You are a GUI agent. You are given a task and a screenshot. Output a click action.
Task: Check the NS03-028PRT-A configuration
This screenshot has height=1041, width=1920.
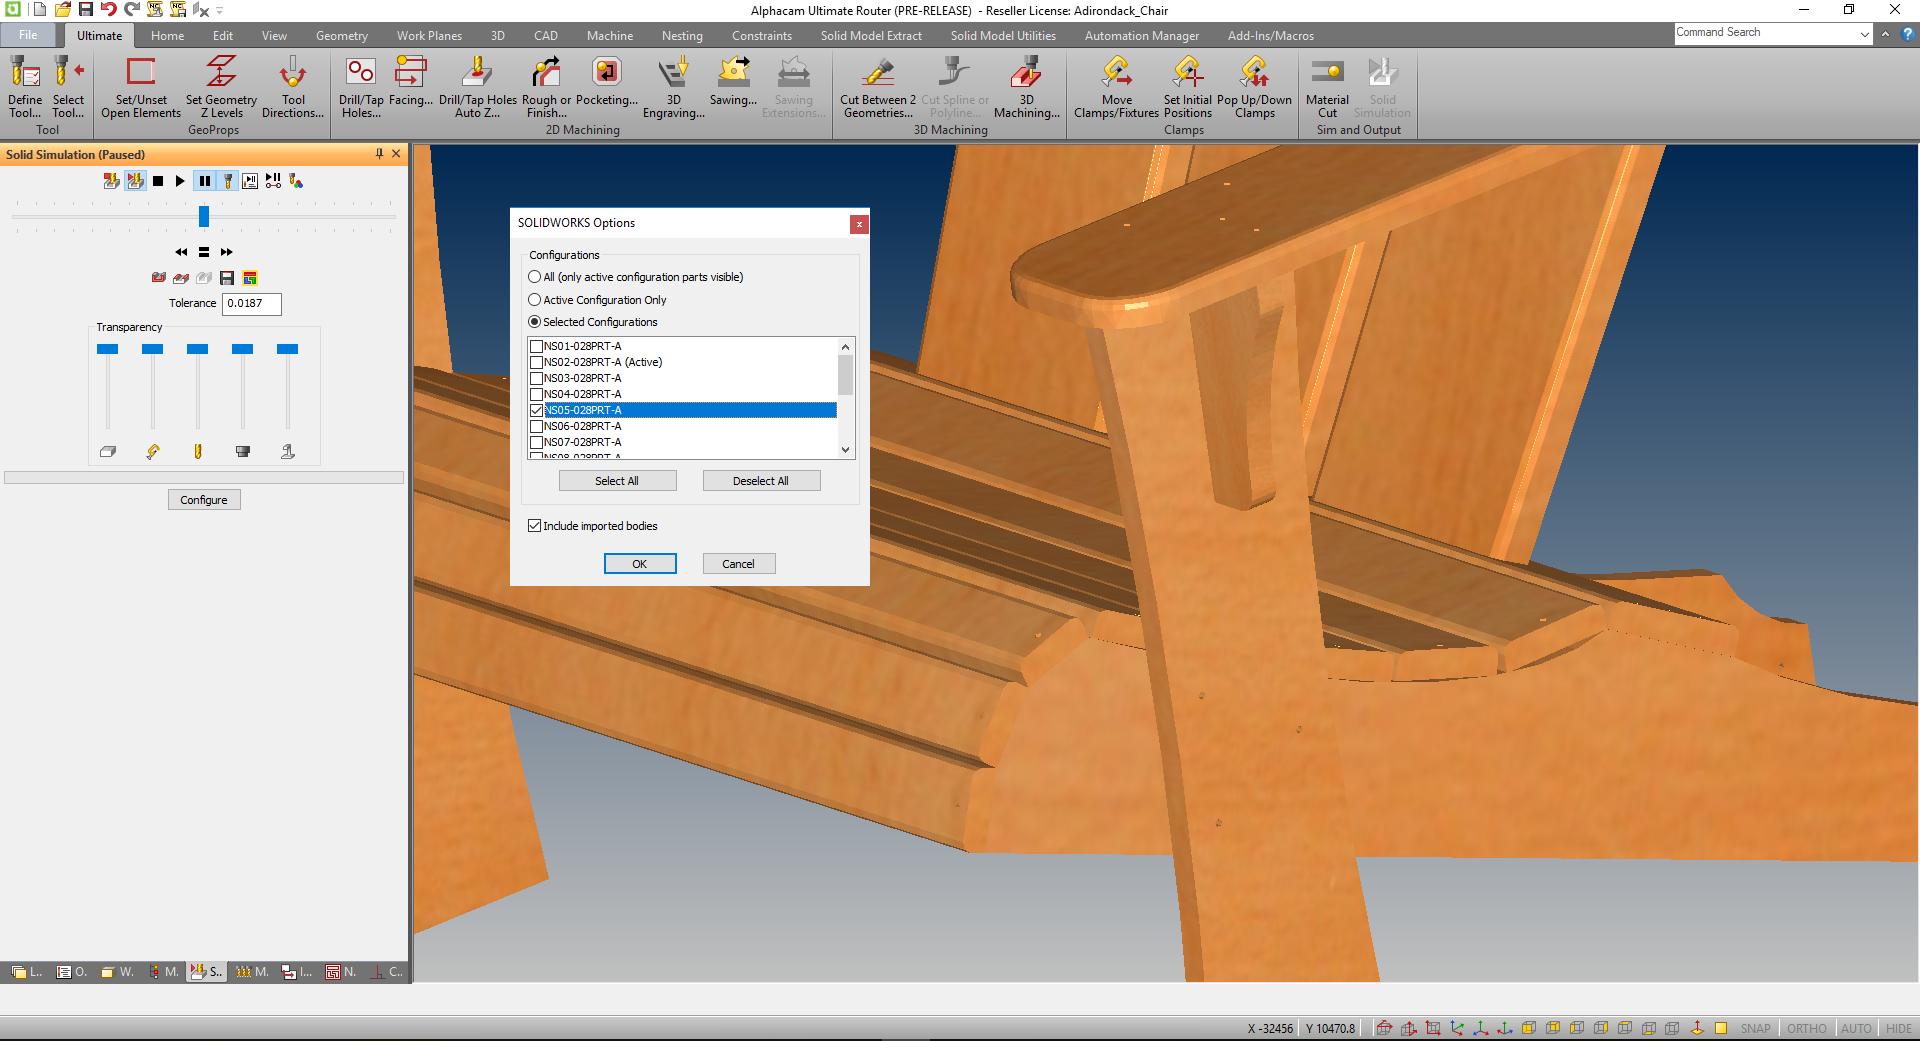pyautogui.click(x=537, y=378)
